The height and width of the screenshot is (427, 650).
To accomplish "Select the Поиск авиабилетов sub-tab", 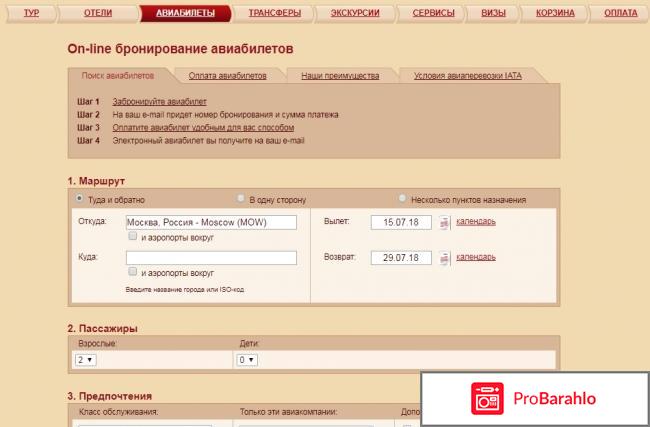I will click(x=118, y=76).
